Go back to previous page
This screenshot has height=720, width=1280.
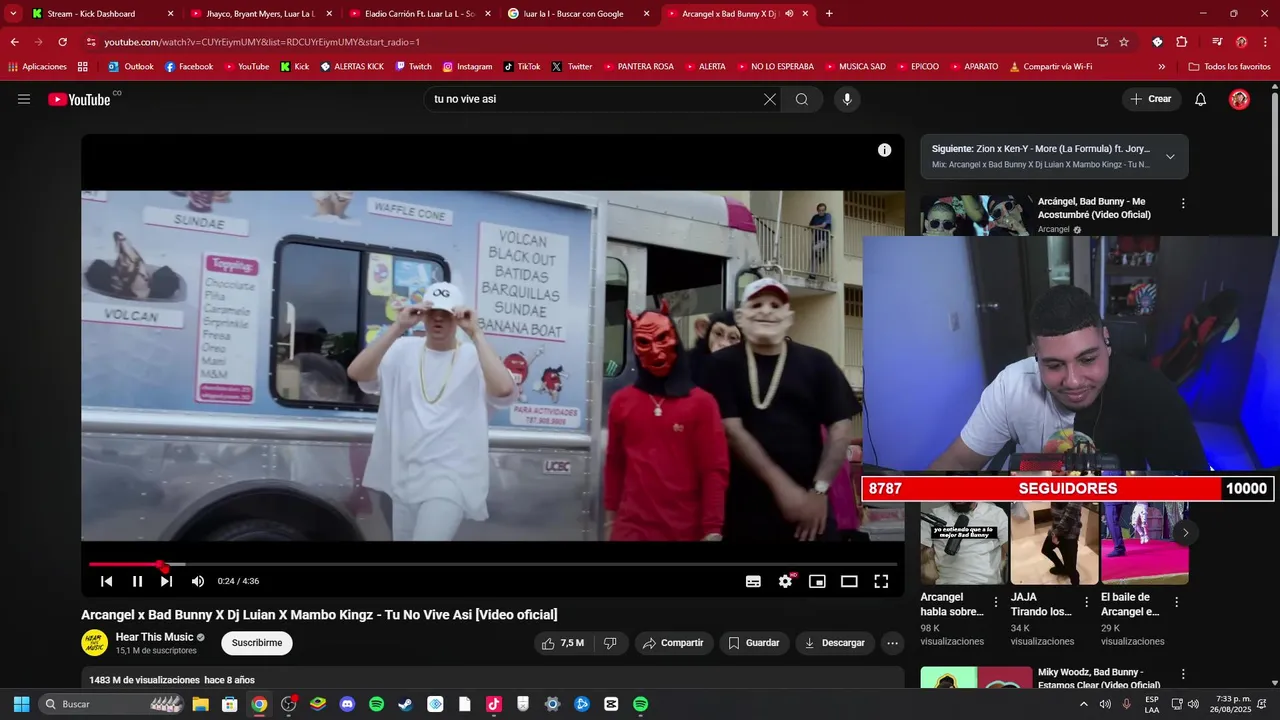click(15, 42)
